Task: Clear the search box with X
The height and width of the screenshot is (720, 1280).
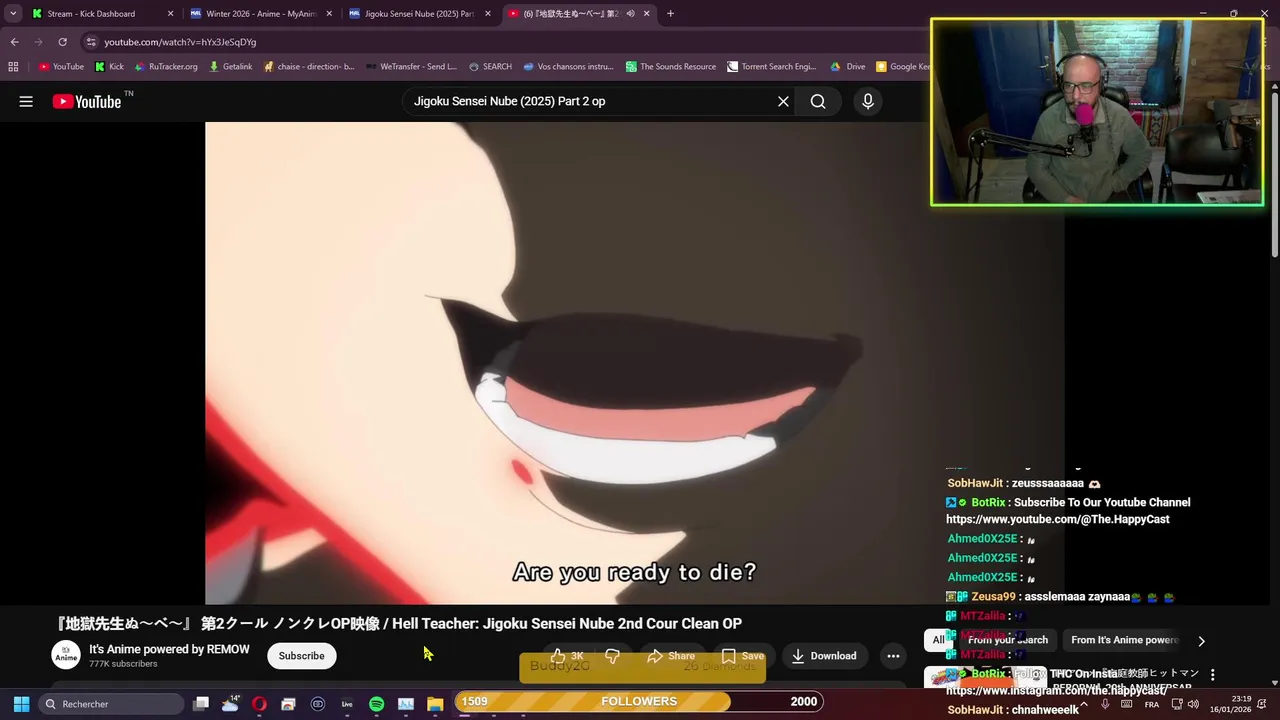Action: point(783,101)
